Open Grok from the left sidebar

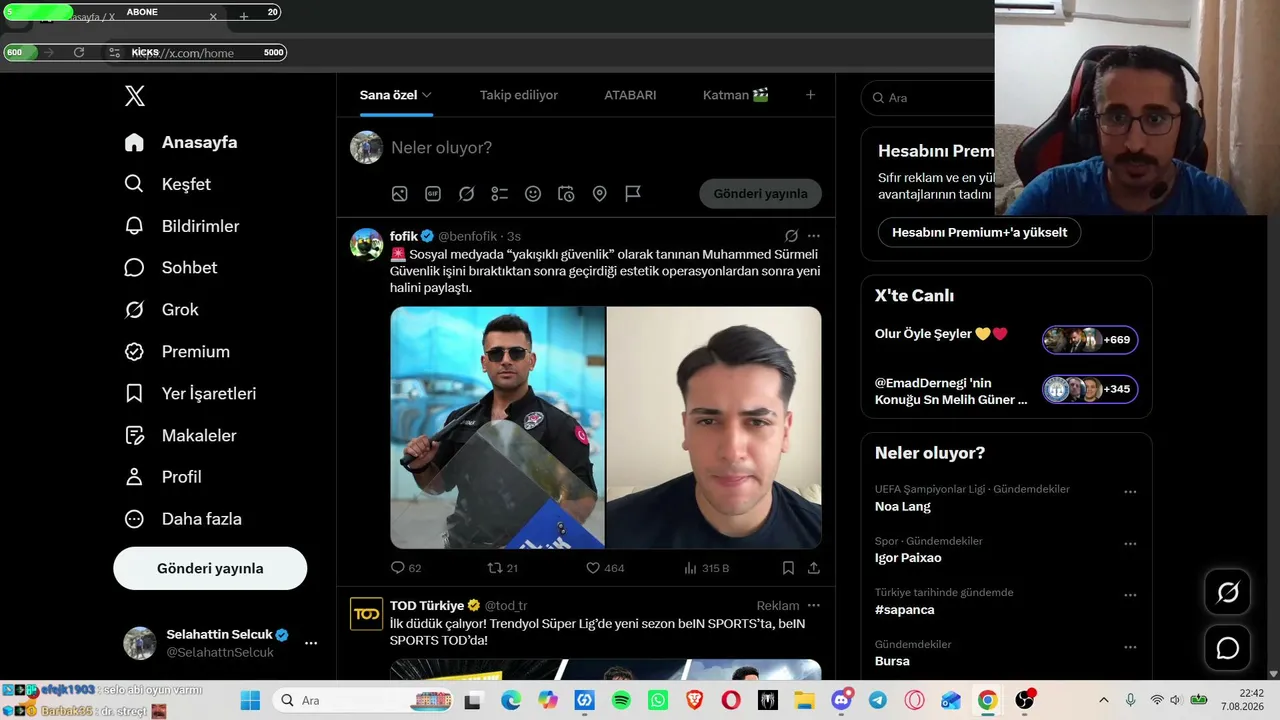[161, 310]
